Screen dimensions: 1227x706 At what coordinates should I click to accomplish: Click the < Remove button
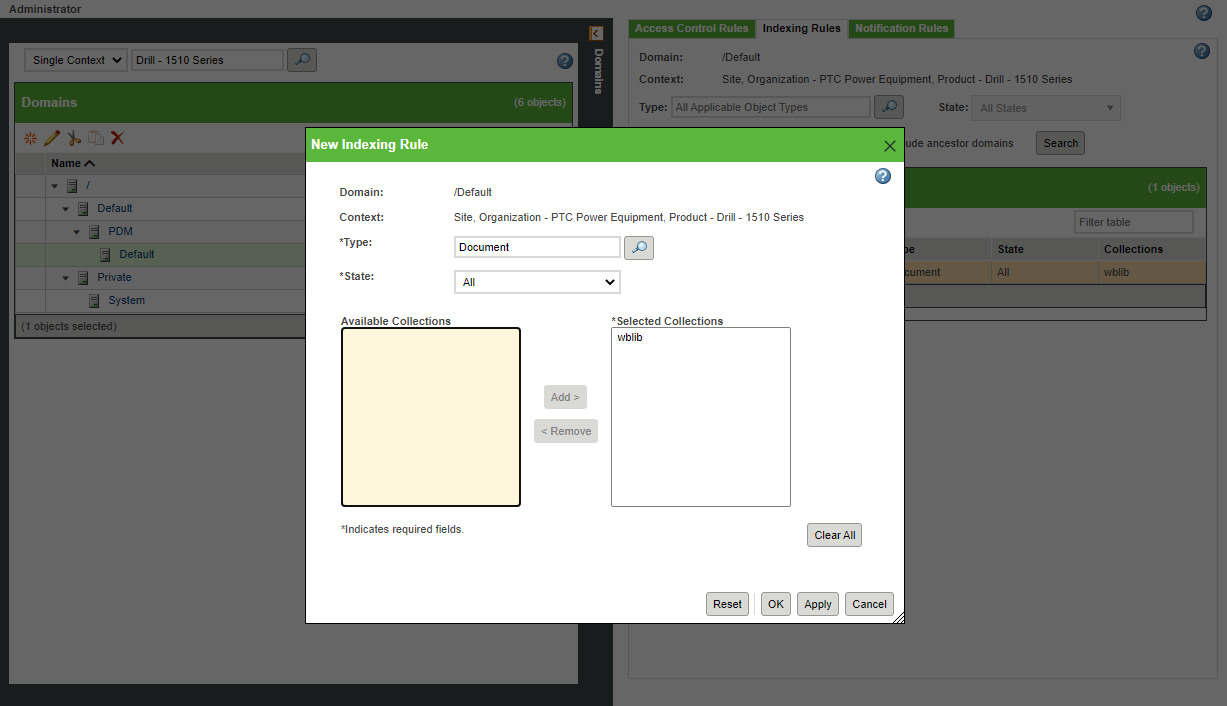pos(566,431)
